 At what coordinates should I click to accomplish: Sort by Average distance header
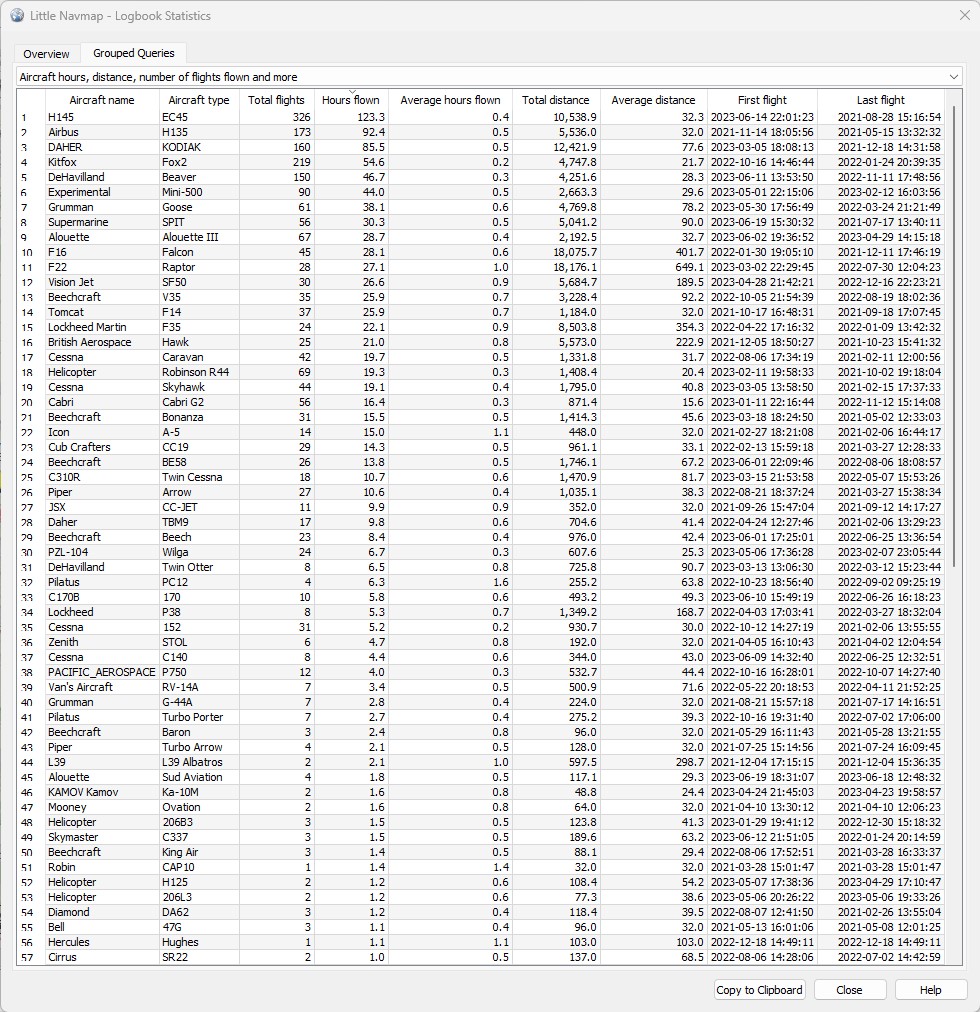tap(653, 100)
